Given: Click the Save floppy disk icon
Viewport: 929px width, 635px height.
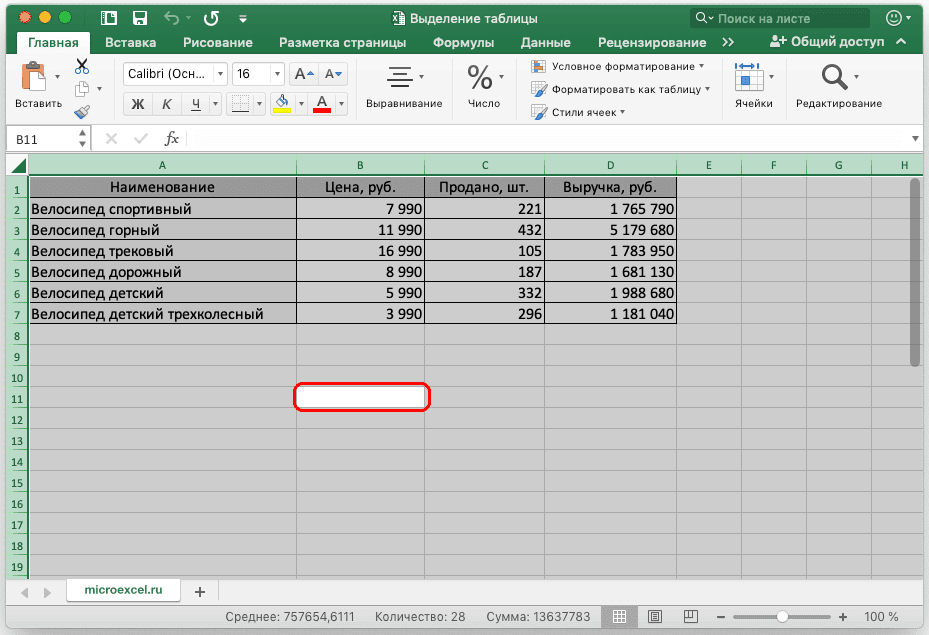Looking at the screenshot, I should tap(140, 18).
